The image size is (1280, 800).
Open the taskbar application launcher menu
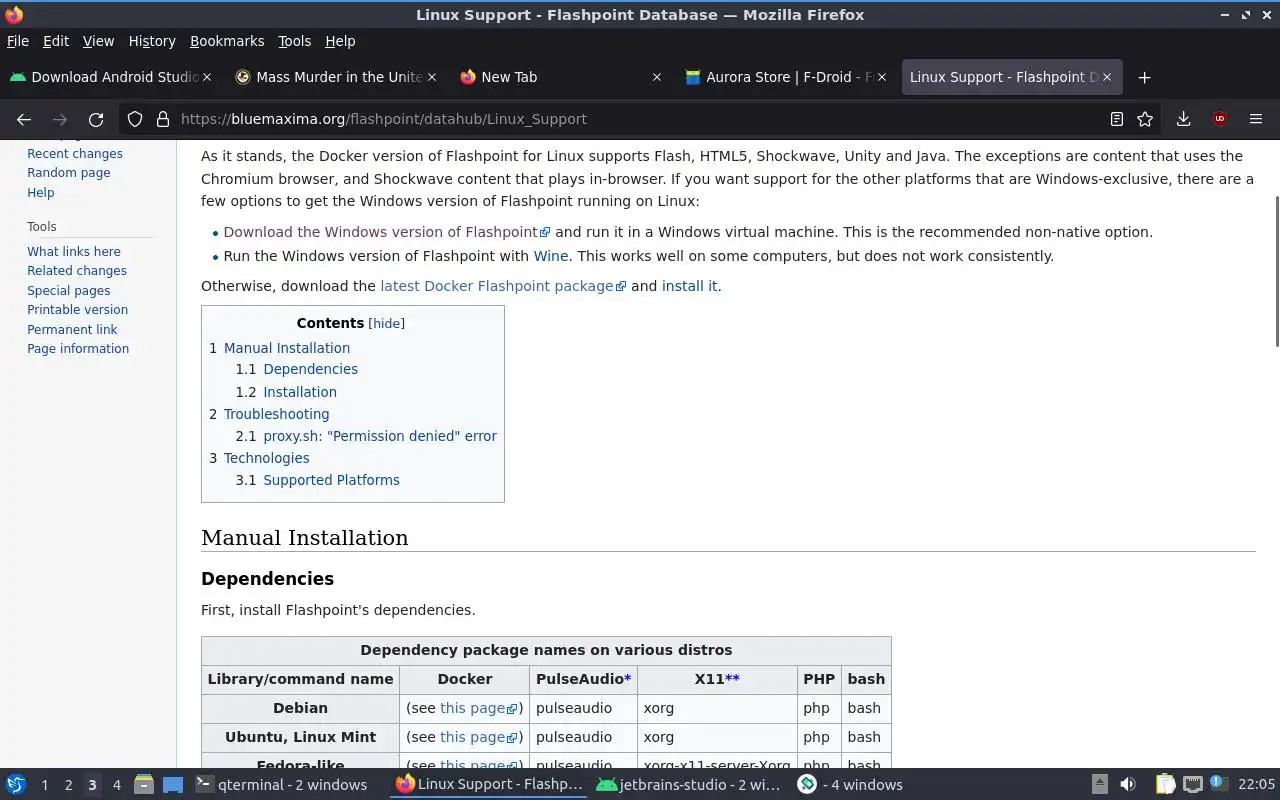pos(16,785)
